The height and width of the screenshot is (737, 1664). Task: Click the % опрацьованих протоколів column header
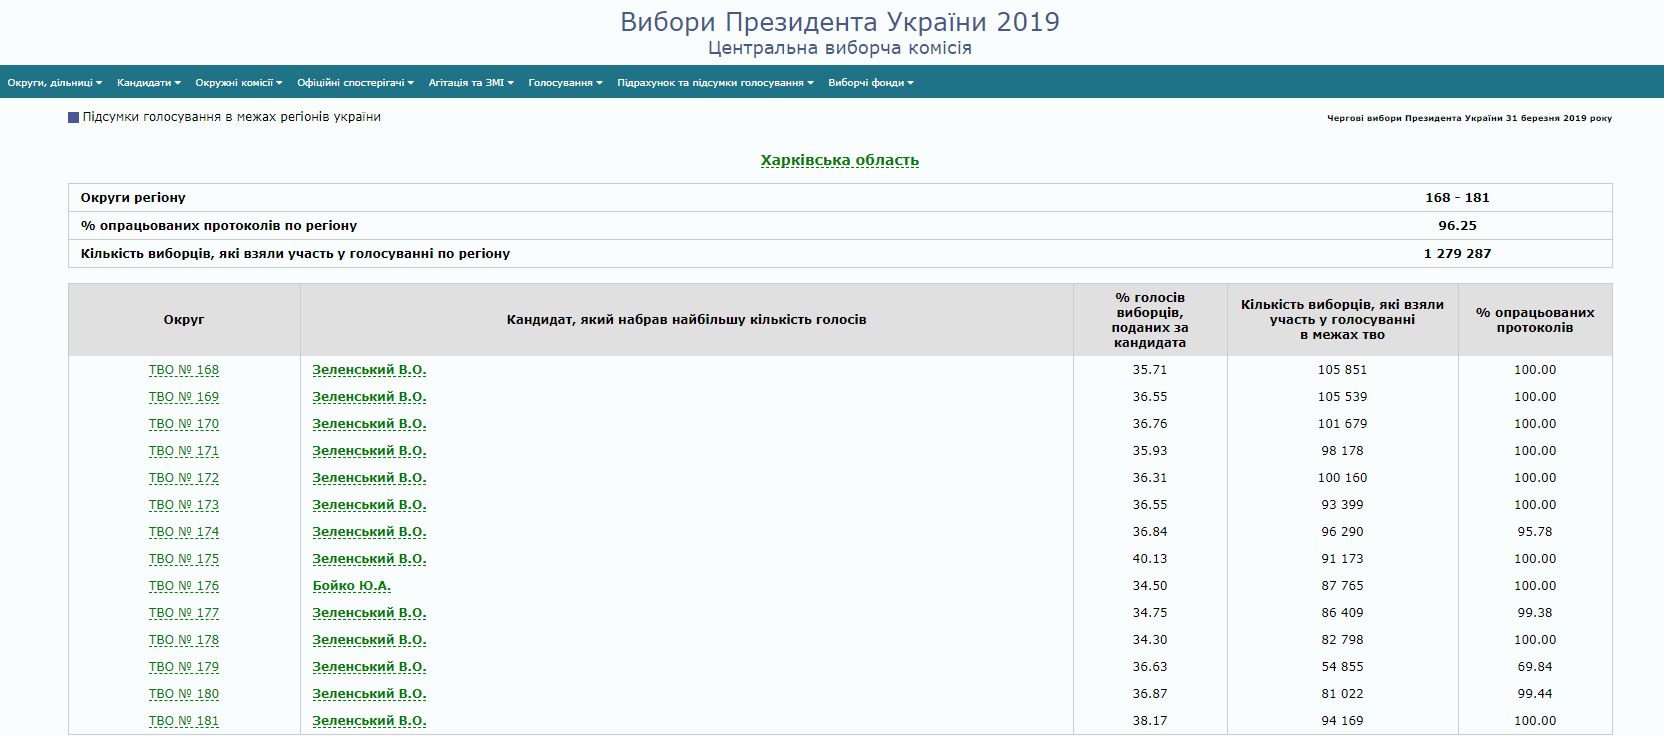pyautogui.click(x=1535, y=320)
